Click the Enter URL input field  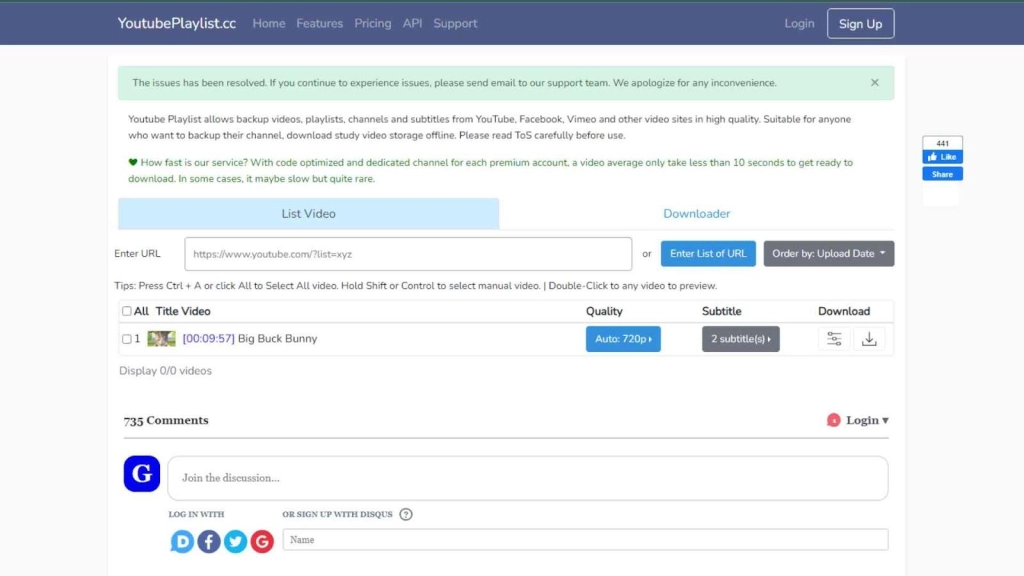click(408, 254)
